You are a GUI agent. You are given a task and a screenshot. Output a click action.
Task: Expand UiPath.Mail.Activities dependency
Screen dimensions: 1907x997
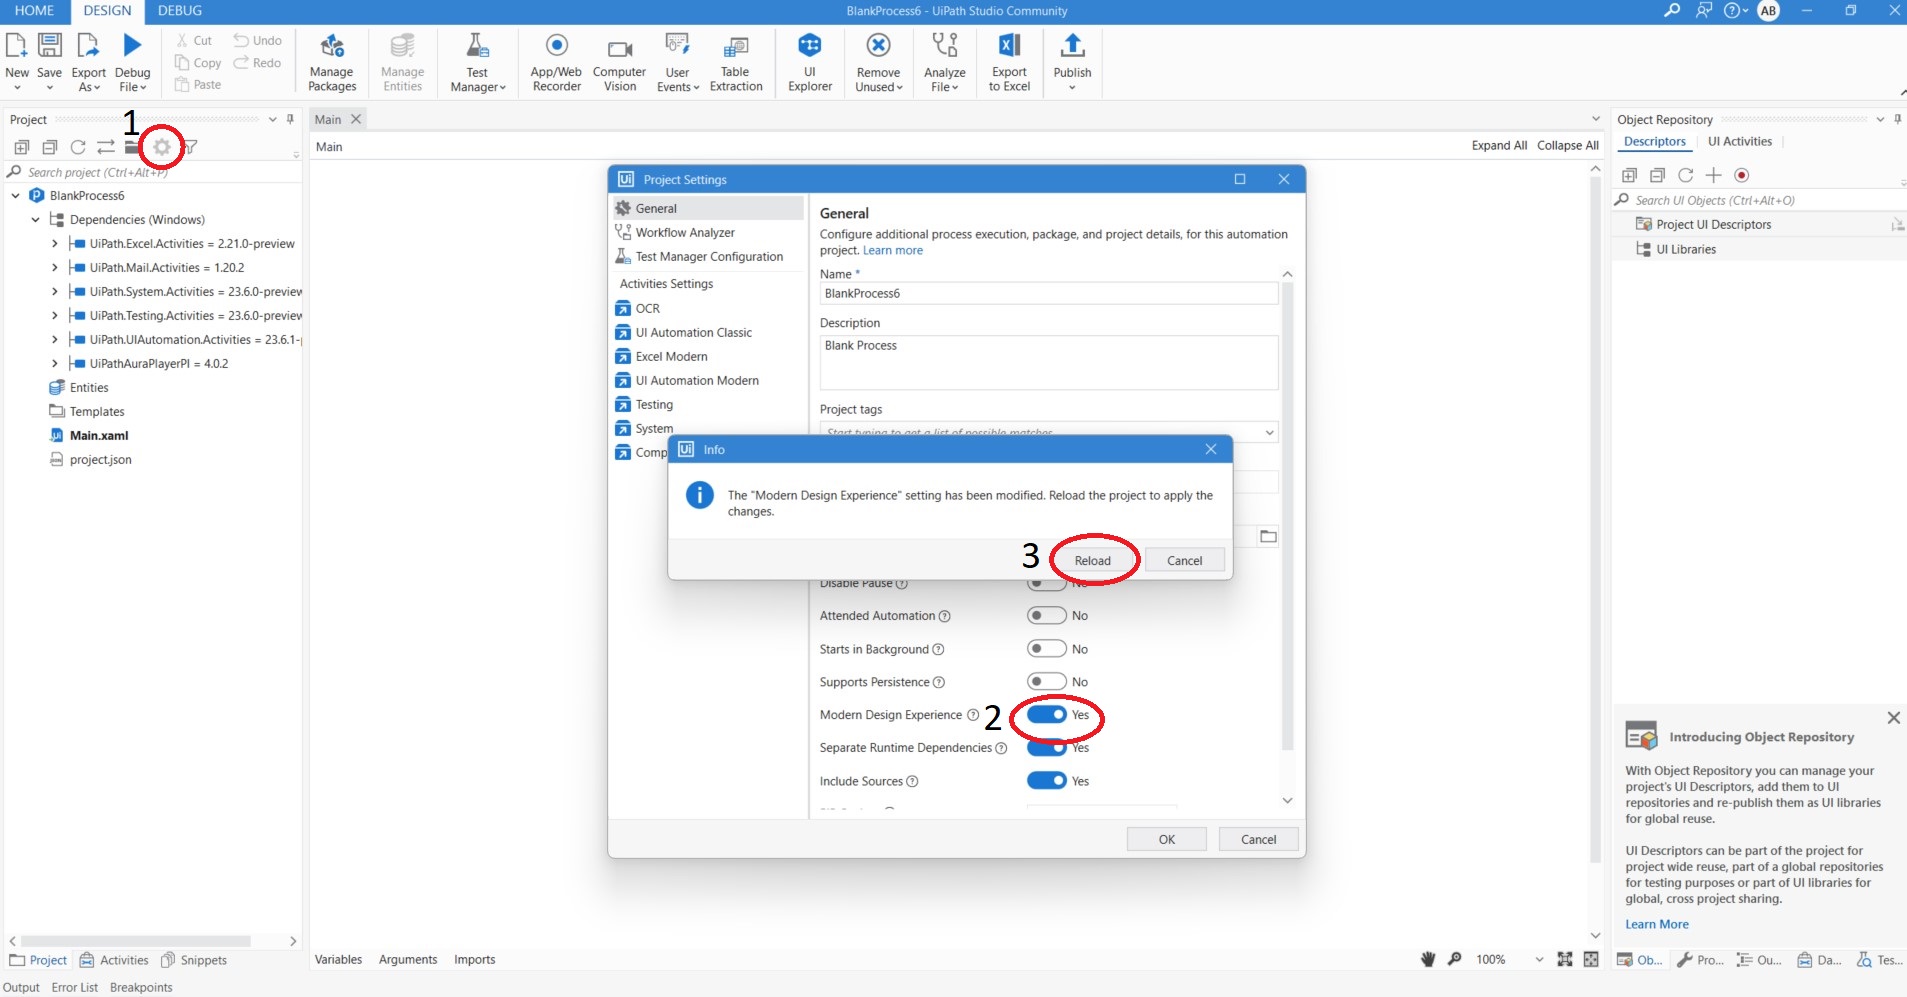pyautogui.click(x=54, y=268)
